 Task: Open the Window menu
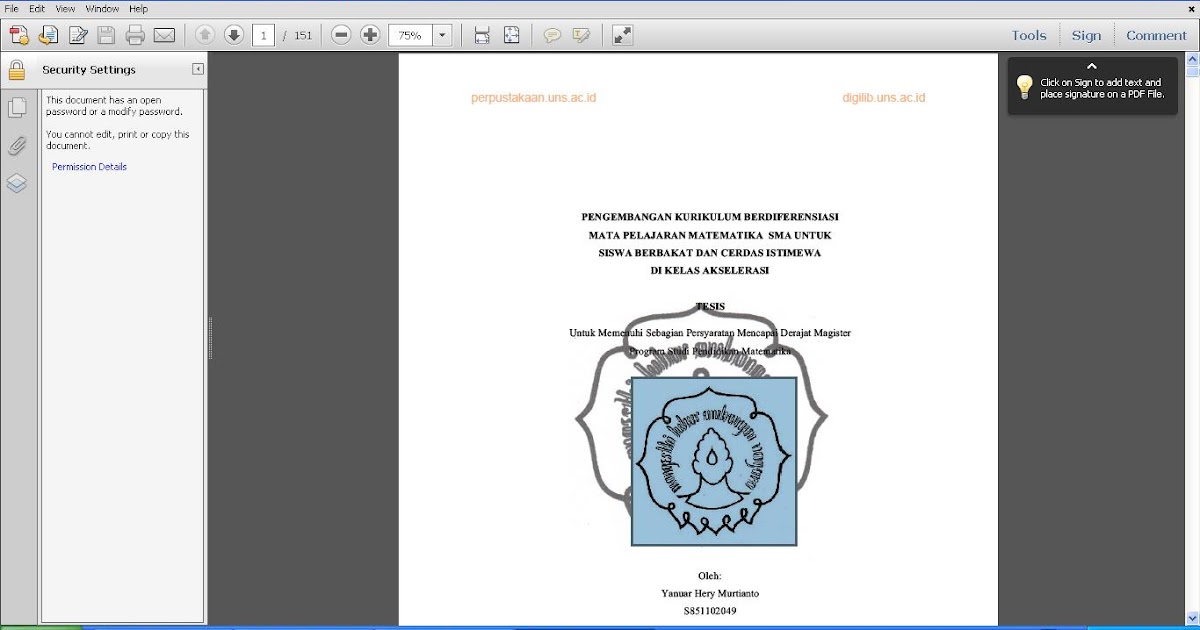point(102,8)
